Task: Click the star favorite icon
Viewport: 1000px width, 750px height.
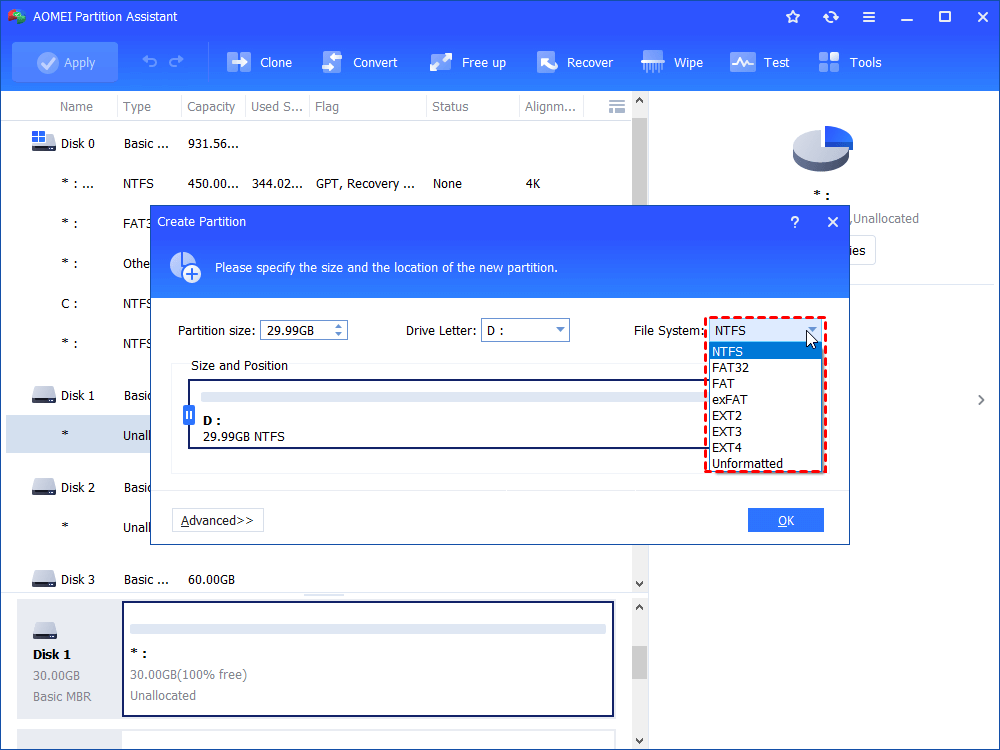Action: (x=792, y=16)
